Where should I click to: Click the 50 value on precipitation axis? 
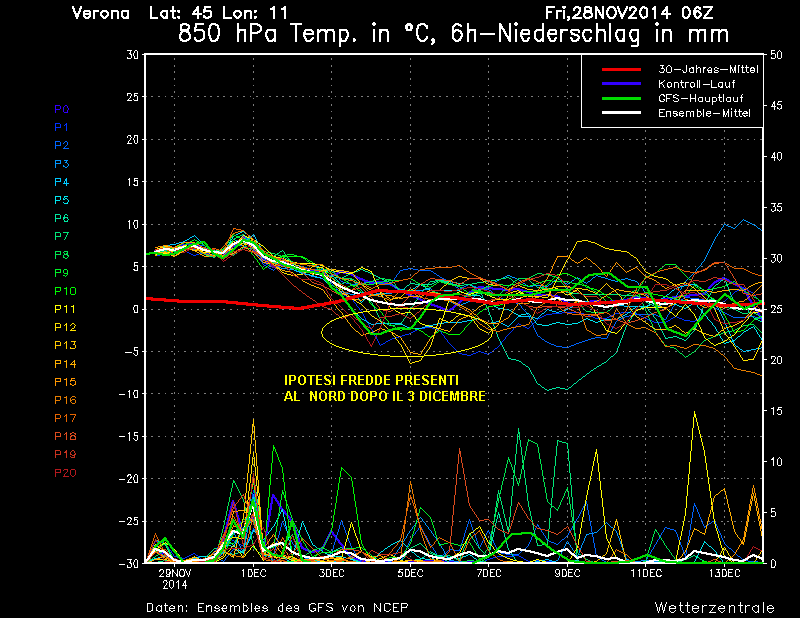pyautogui.click(x=776, y=55)
